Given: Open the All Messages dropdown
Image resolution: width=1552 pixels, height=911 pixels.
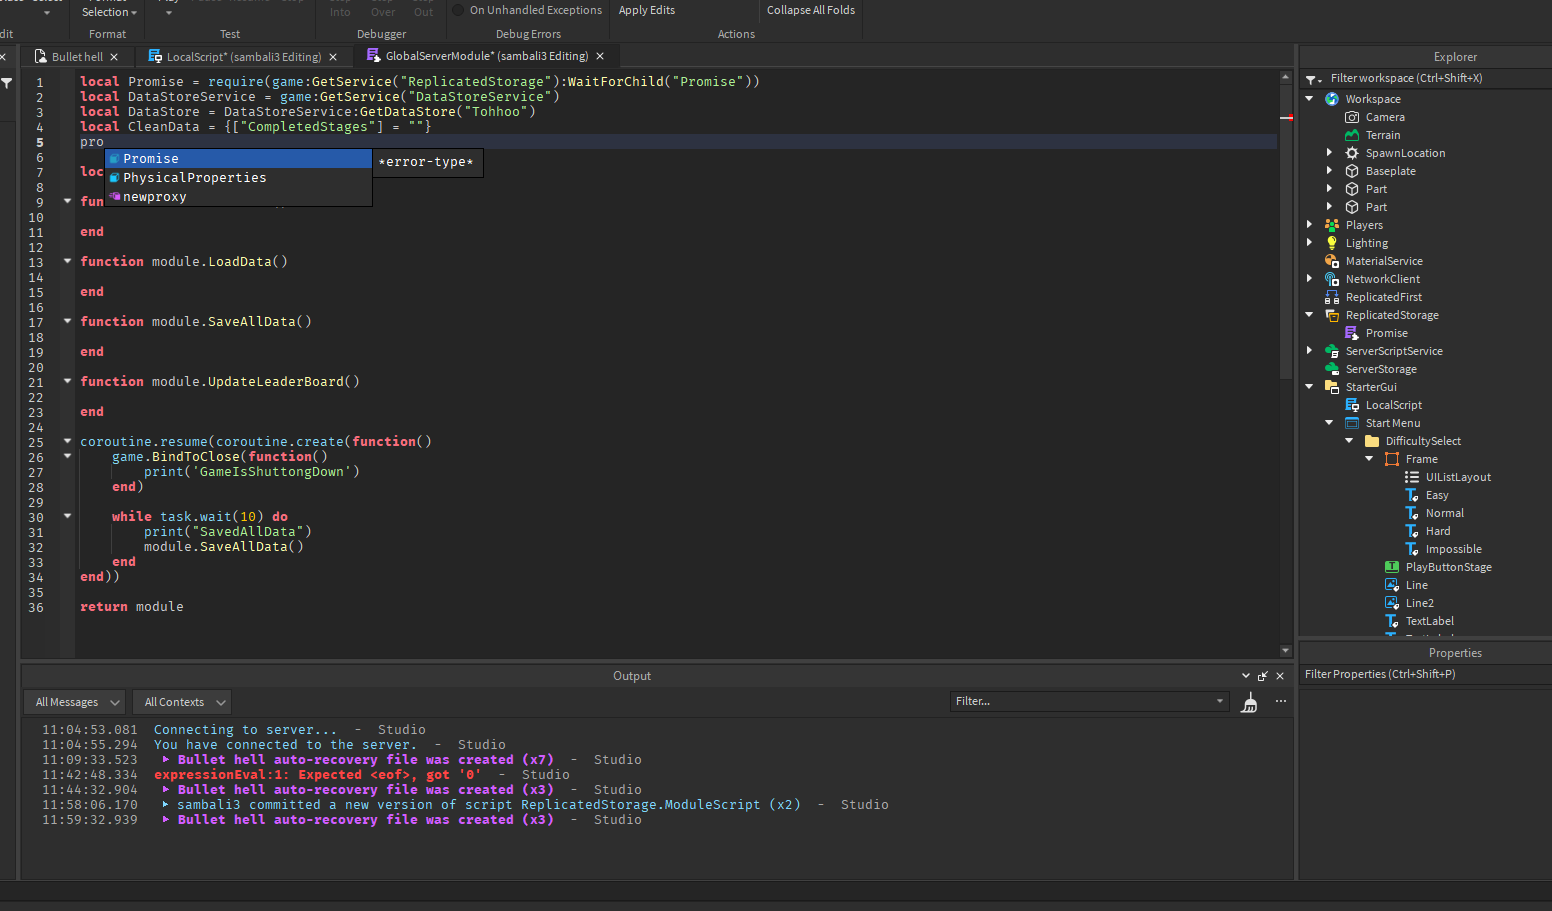Looking at the screenshot, I should 74,702.
